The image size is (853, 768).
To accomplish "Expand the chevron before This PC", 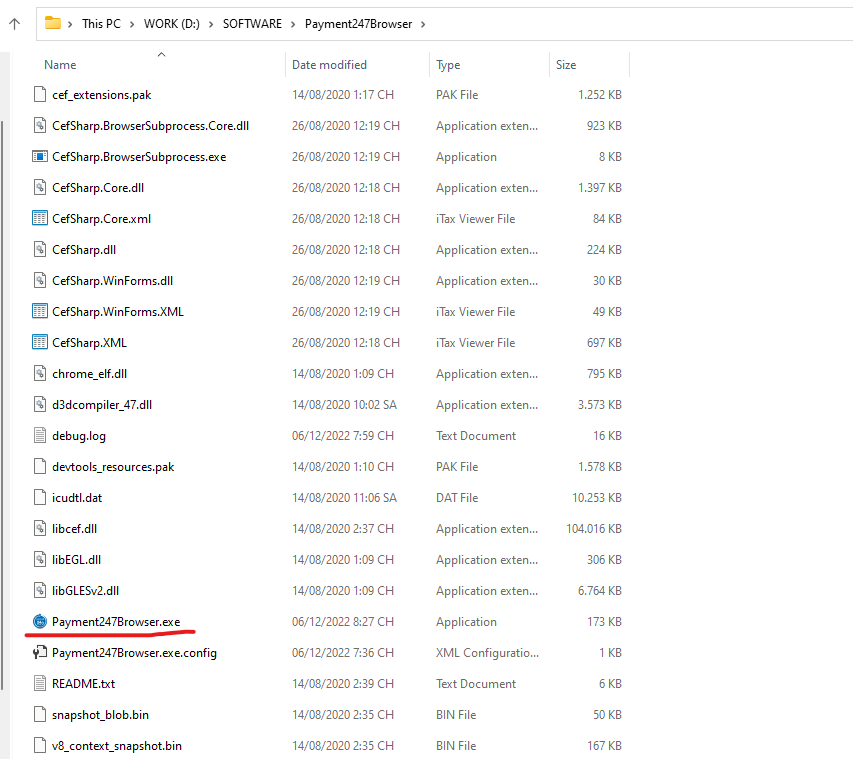I will click(70, 24).
